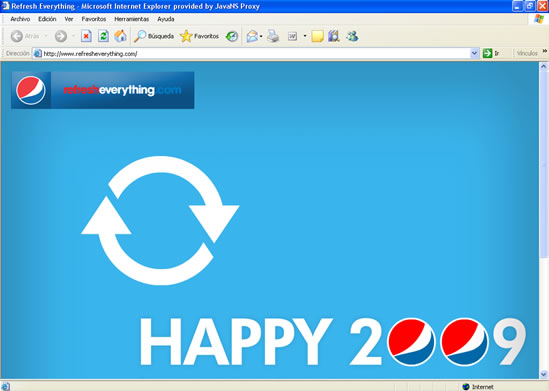Screen dimensions: 549x391
Task: Edit page with Word icon
Action: coord(292,36)
